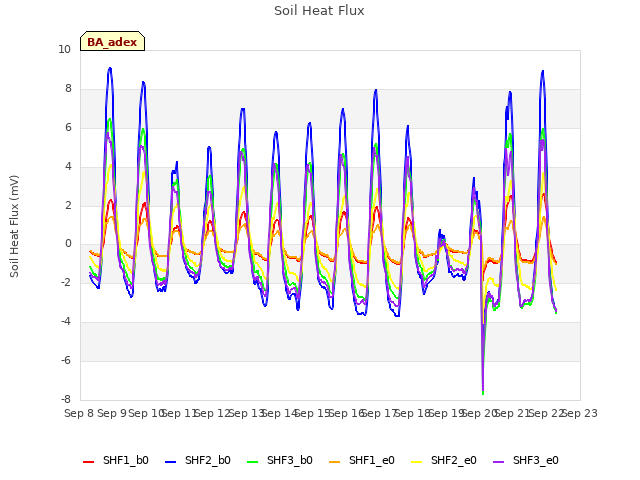Toggle the SHF3_b0 series in legend
640x480 pixels.
pyautogui.click(x=280, y=460)
